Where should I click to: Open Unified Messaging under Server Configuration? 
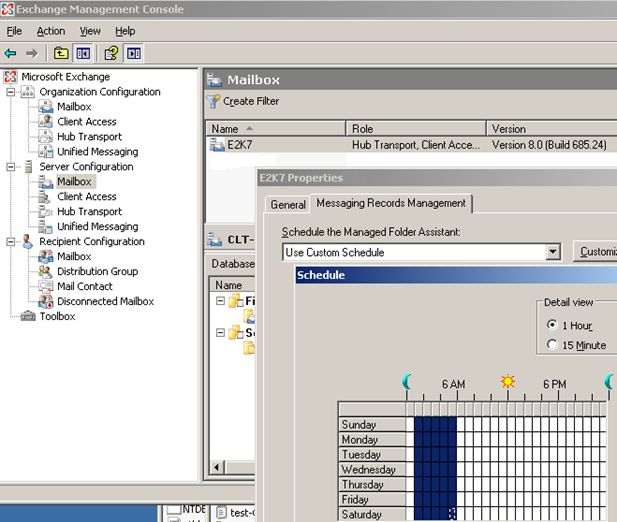click(x=98, y=226)
